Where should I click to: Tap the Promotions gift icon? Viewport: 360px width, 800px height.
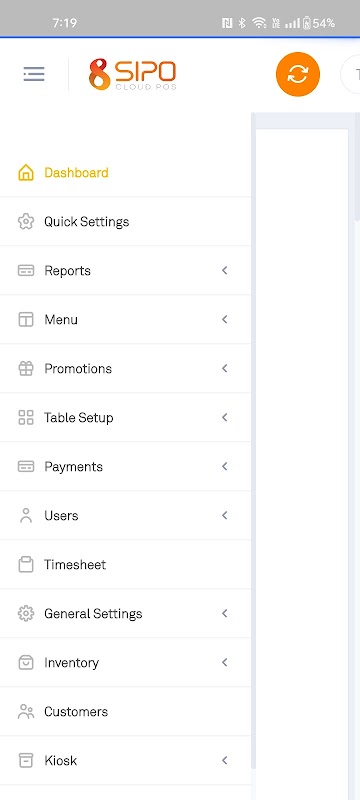[26, 368]
